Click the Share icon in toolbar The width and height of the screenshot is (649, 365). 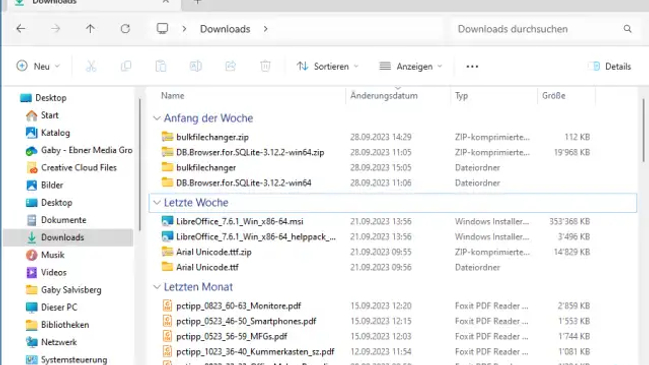click(231, 66)
